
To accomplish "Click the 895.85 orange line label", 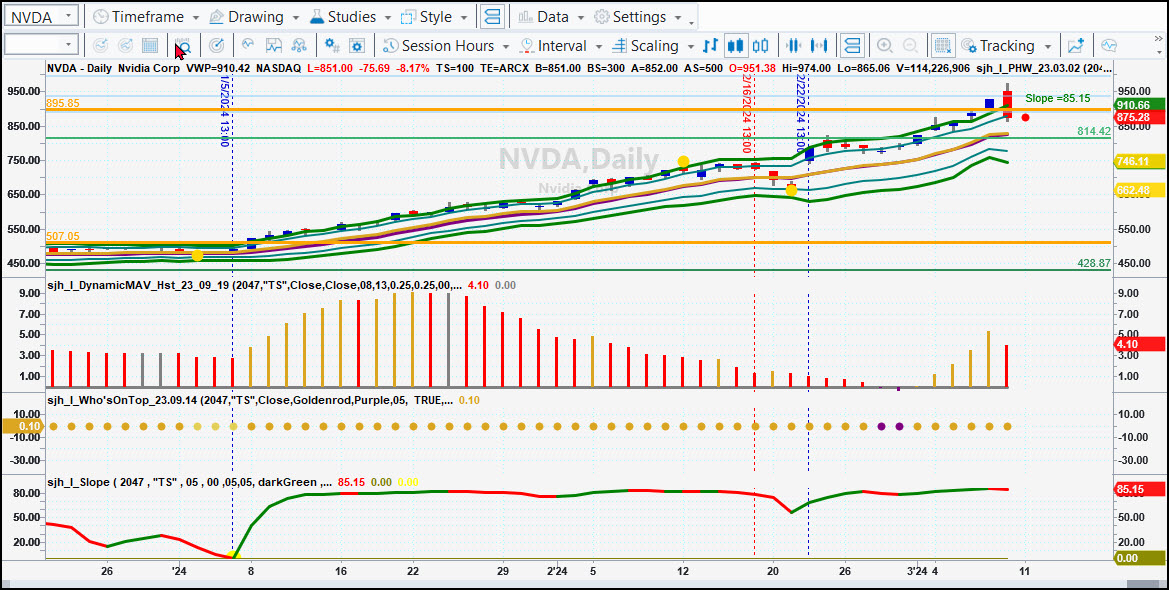I will [63, 103].
